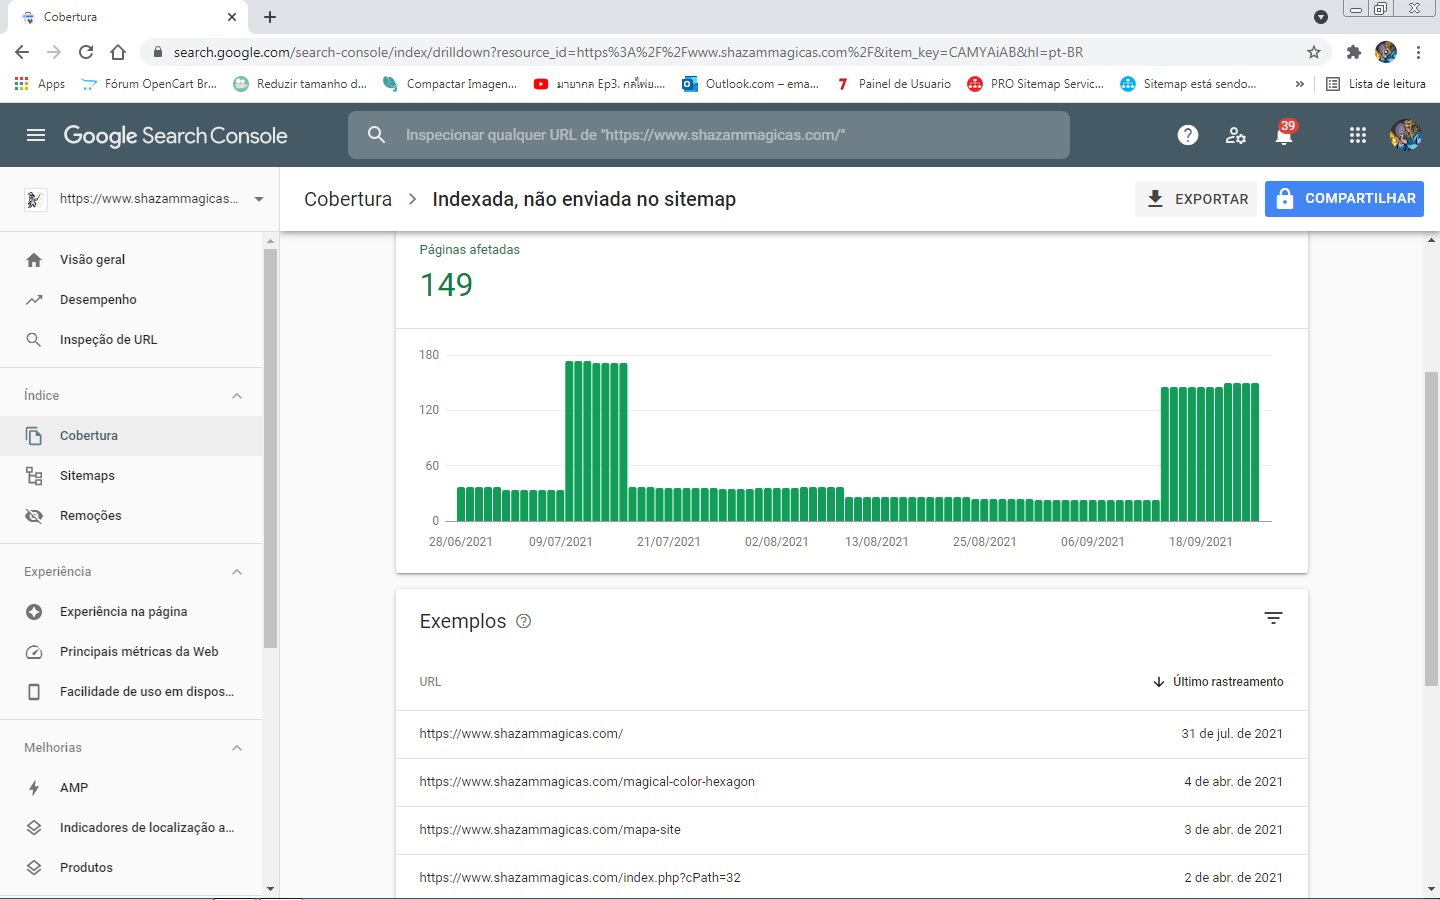Click the main page vertical scrollbar
Image resolution: width=1440 pixels, height=900 pixels.
point(1432,528)
